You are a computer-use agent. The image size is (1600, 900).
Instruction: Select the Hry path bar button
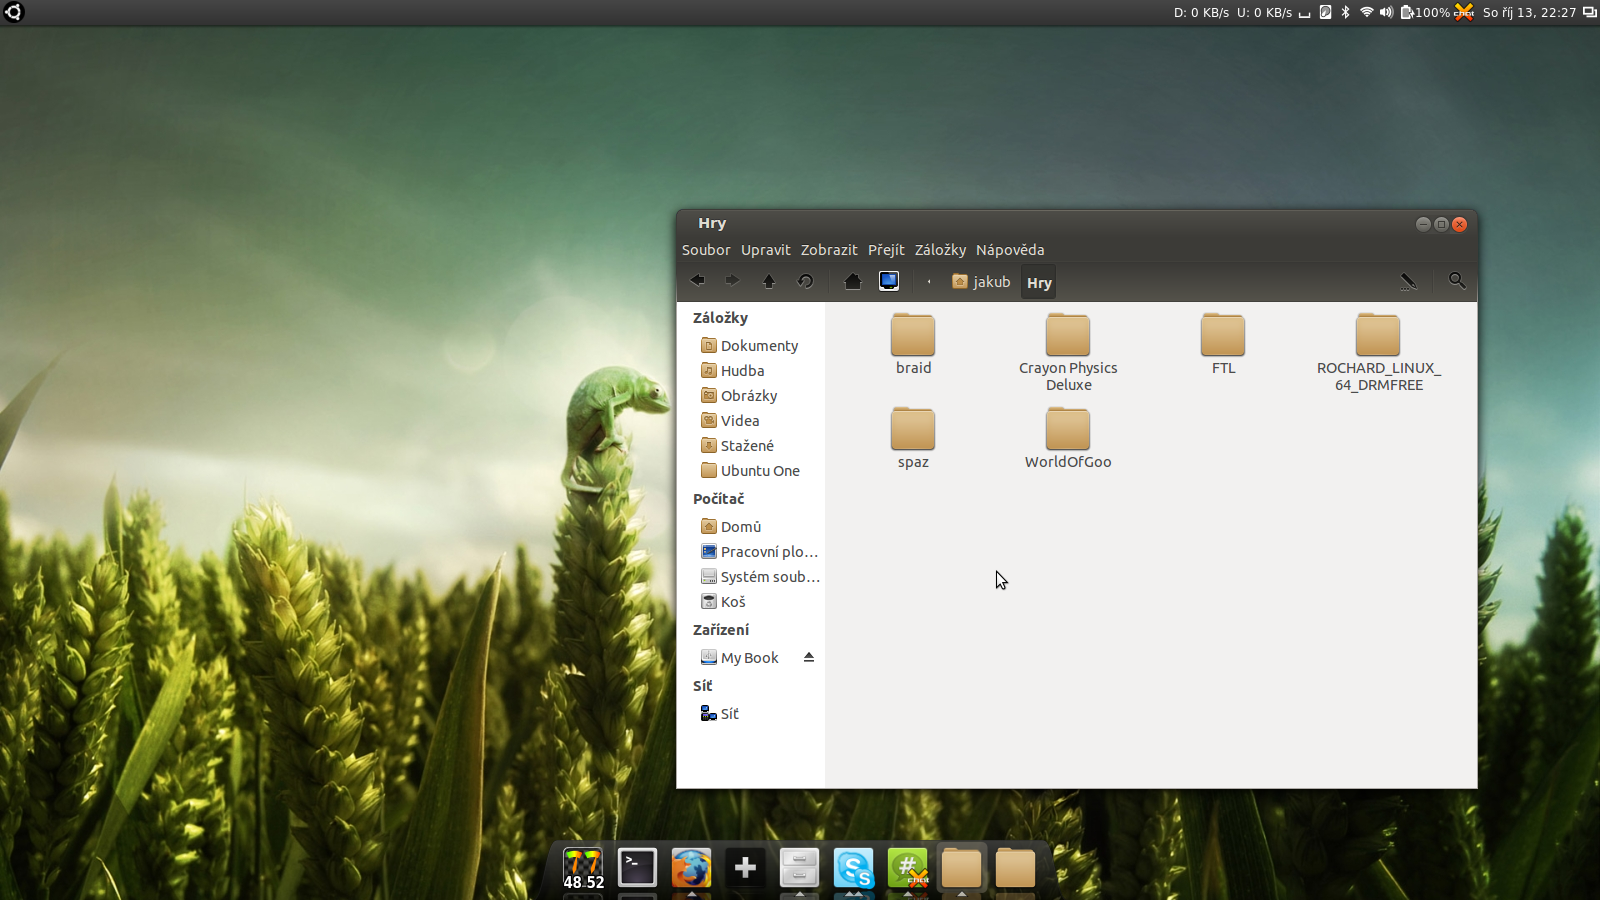[1039, 283]
